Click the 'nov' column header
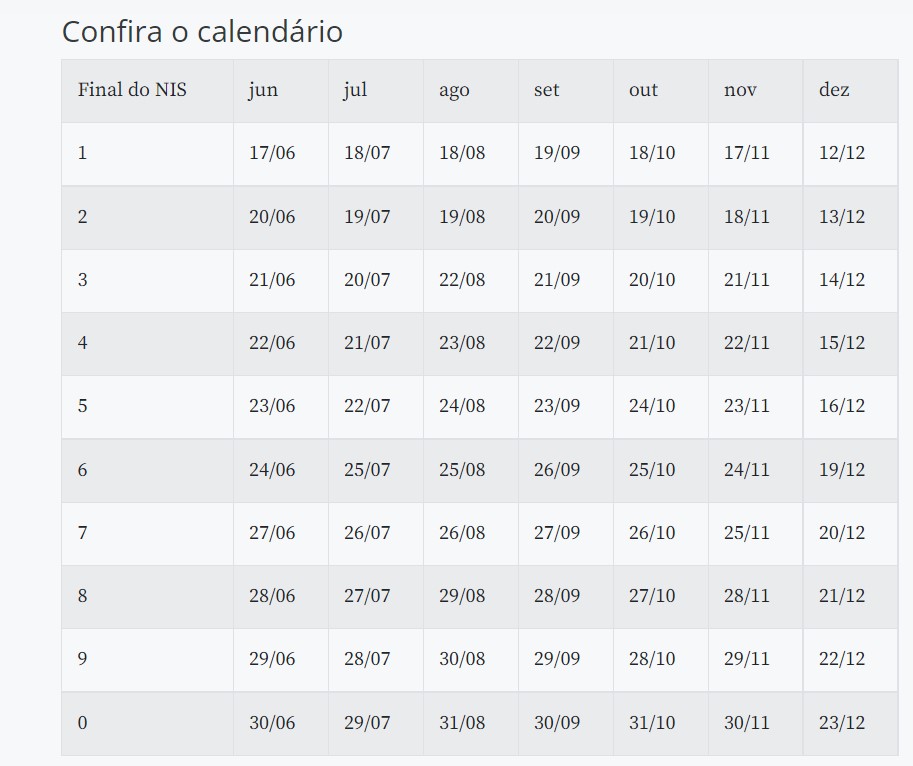This screenshot has width=913, height=766. [x=740, y=90]
